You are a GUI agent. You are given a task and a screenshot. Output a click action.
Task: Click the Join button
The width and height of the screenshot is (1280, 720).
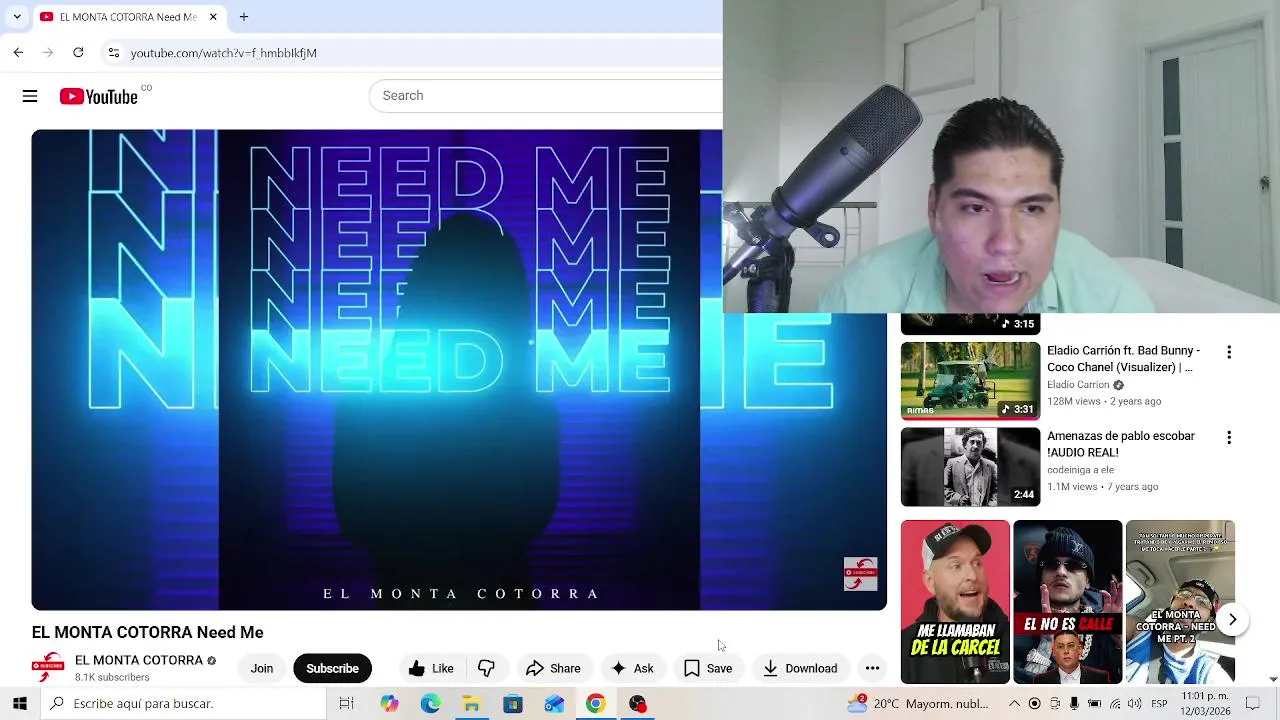point(262,669)
